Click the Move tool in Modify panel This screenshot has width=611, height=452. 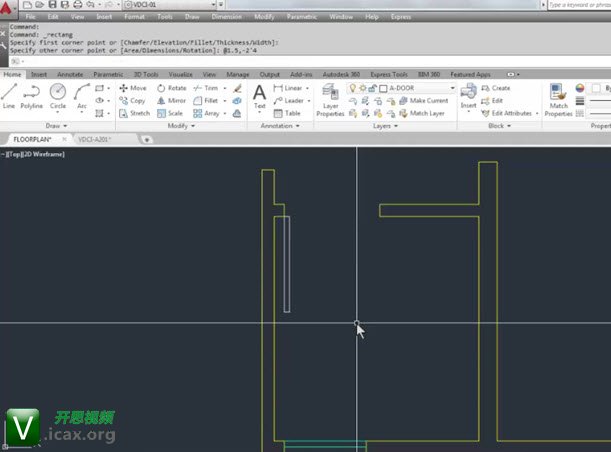tap(132, 88)
